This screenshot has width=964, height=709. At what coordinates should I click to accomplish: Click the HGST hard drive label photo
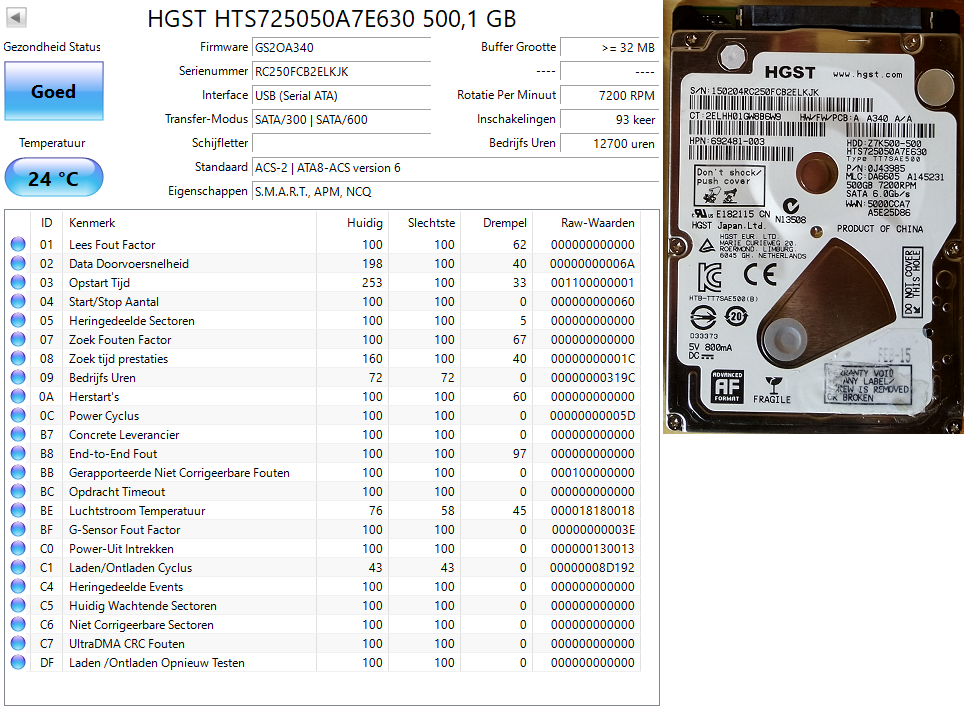[x=813, y=216]
